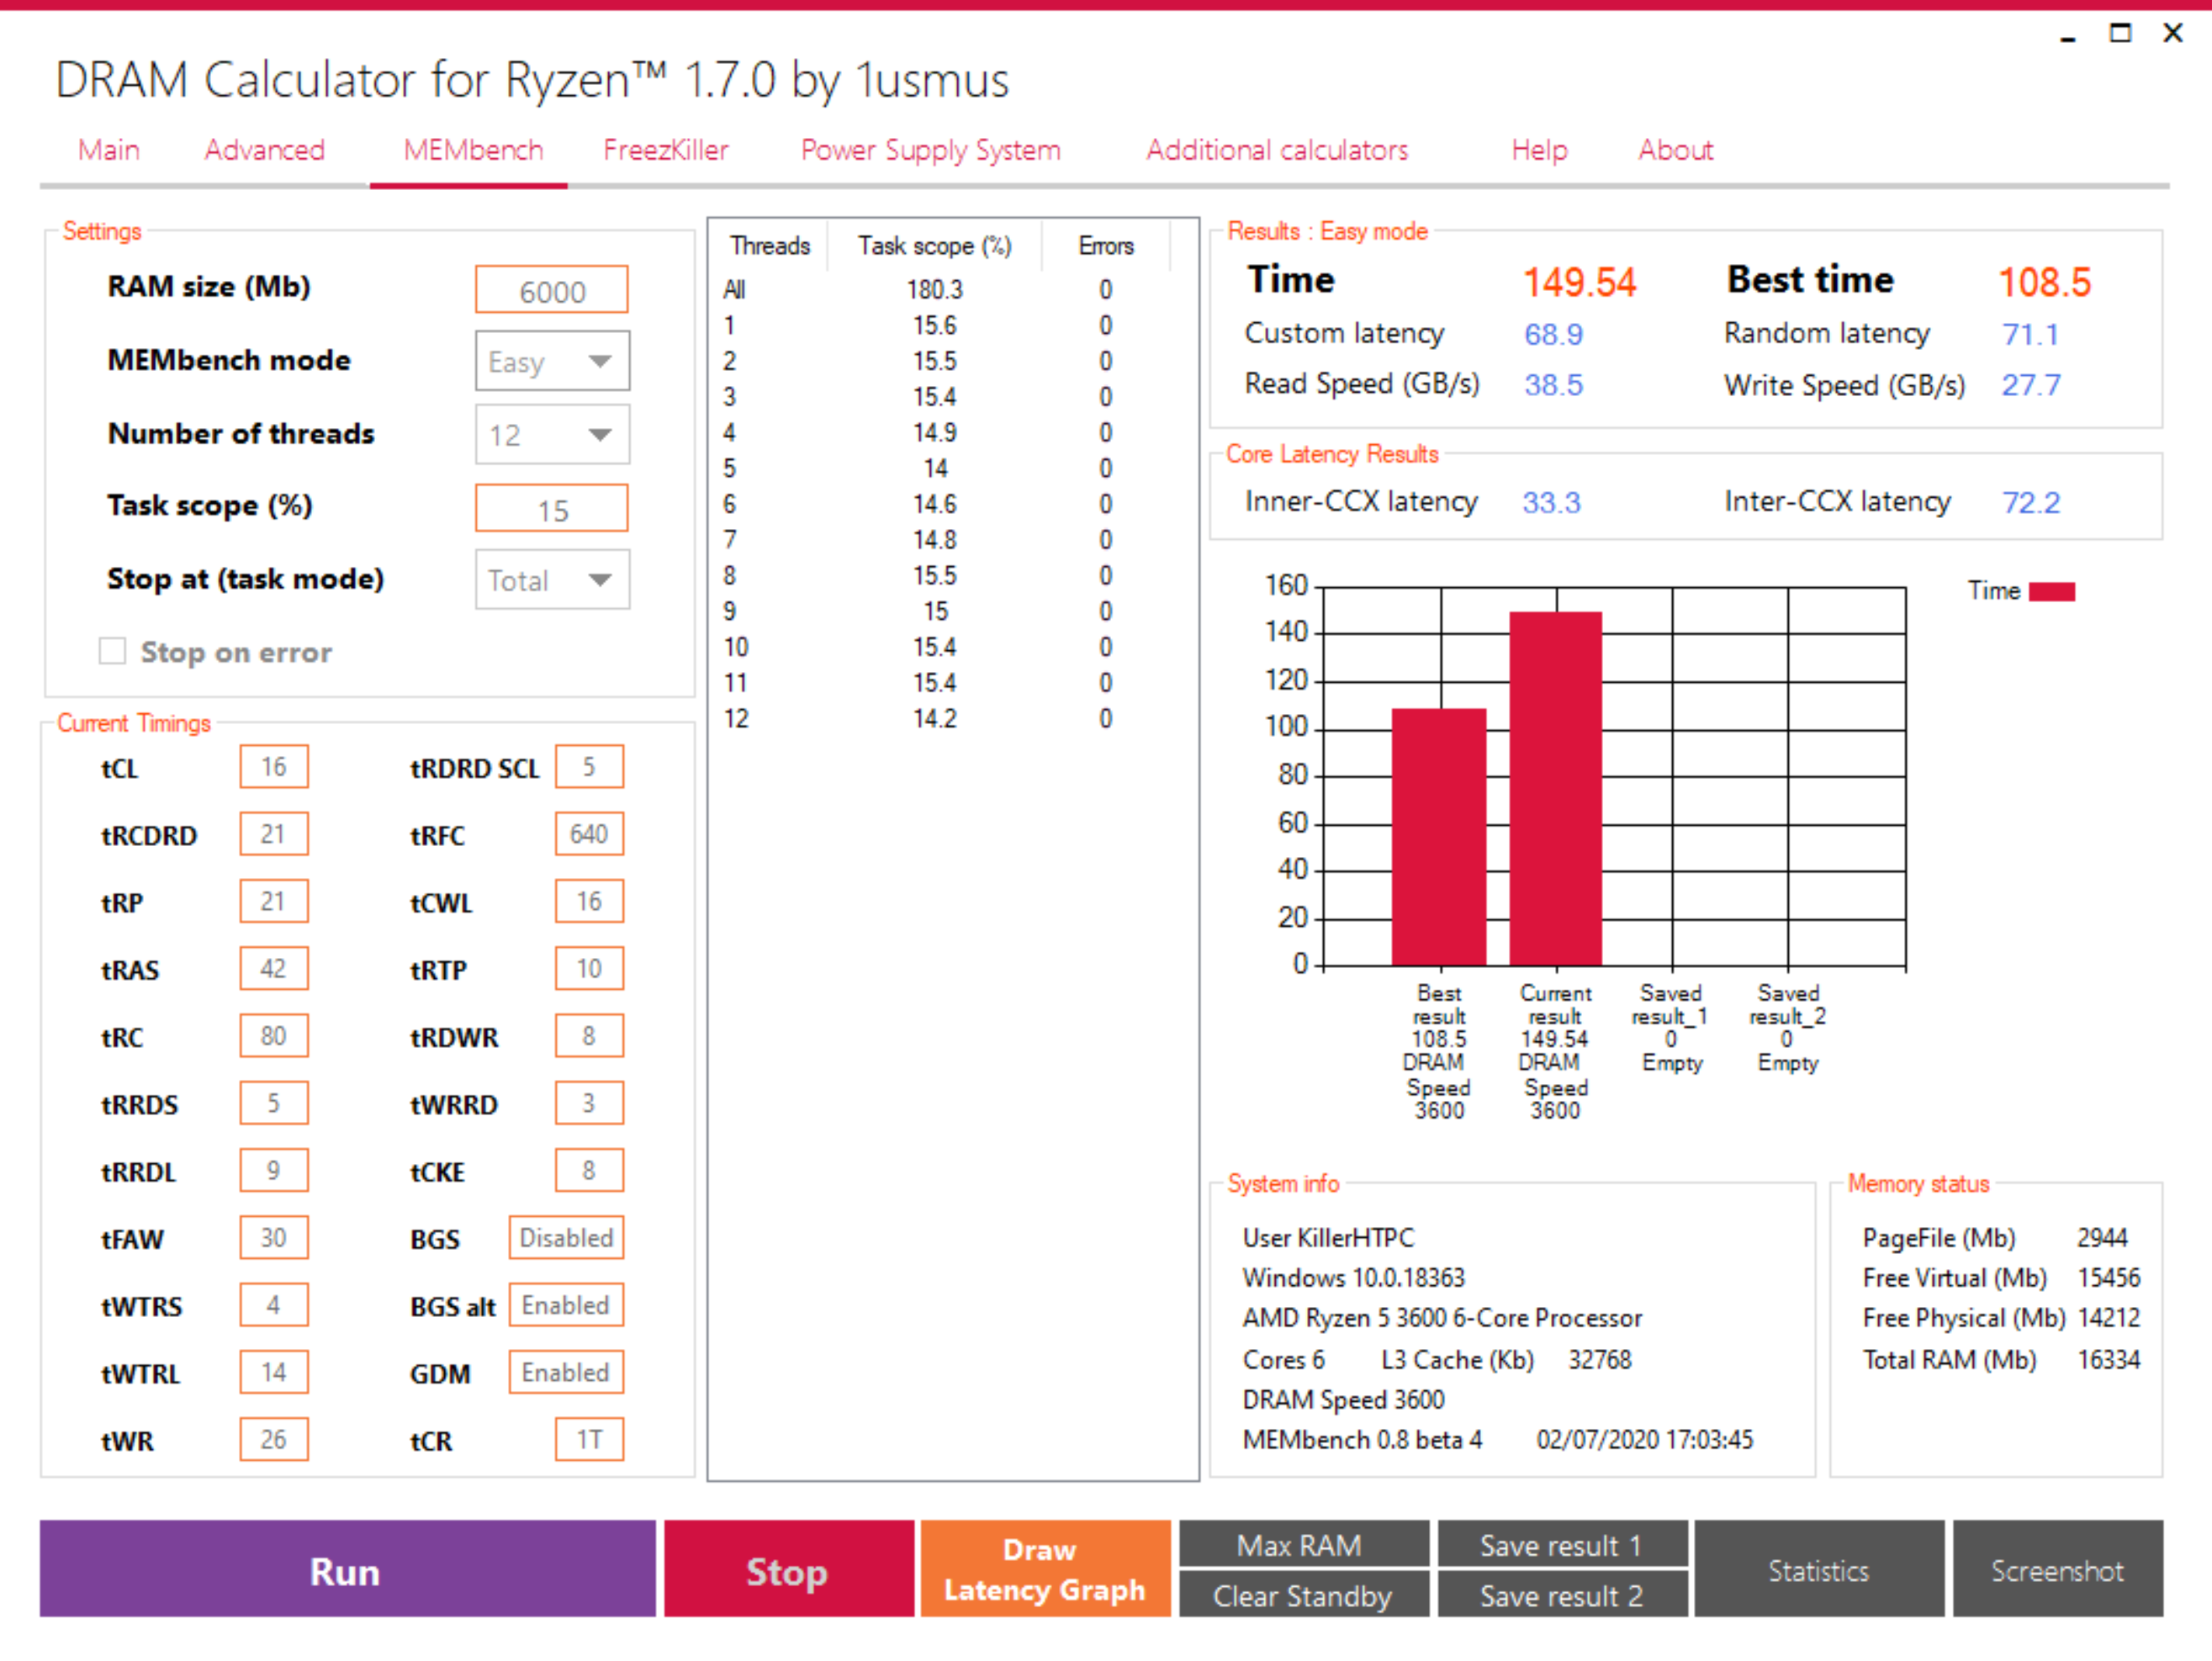Viewport: 2212px width, 1661px height.
Task: Click the Task scope percent field
Action: click(x=552, y=510)
